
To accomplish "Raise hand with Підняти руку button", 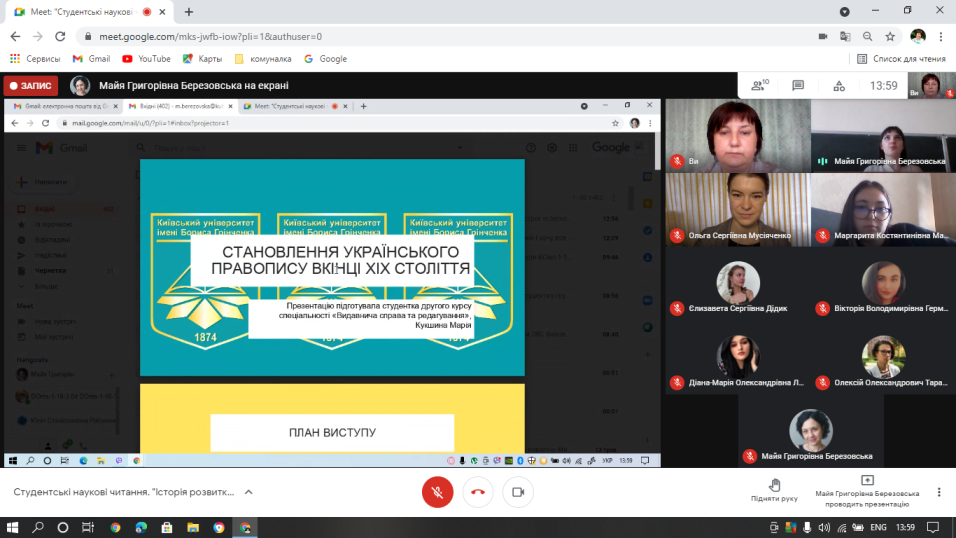I will (x=775, y=490).
